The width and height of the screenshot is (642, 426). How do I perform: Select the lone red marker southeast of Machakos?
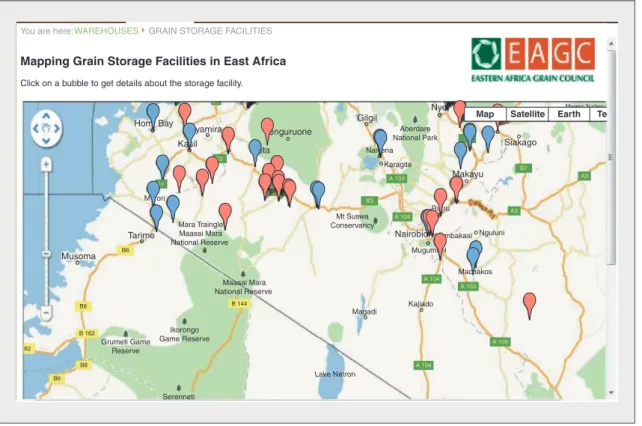[529, 306]
